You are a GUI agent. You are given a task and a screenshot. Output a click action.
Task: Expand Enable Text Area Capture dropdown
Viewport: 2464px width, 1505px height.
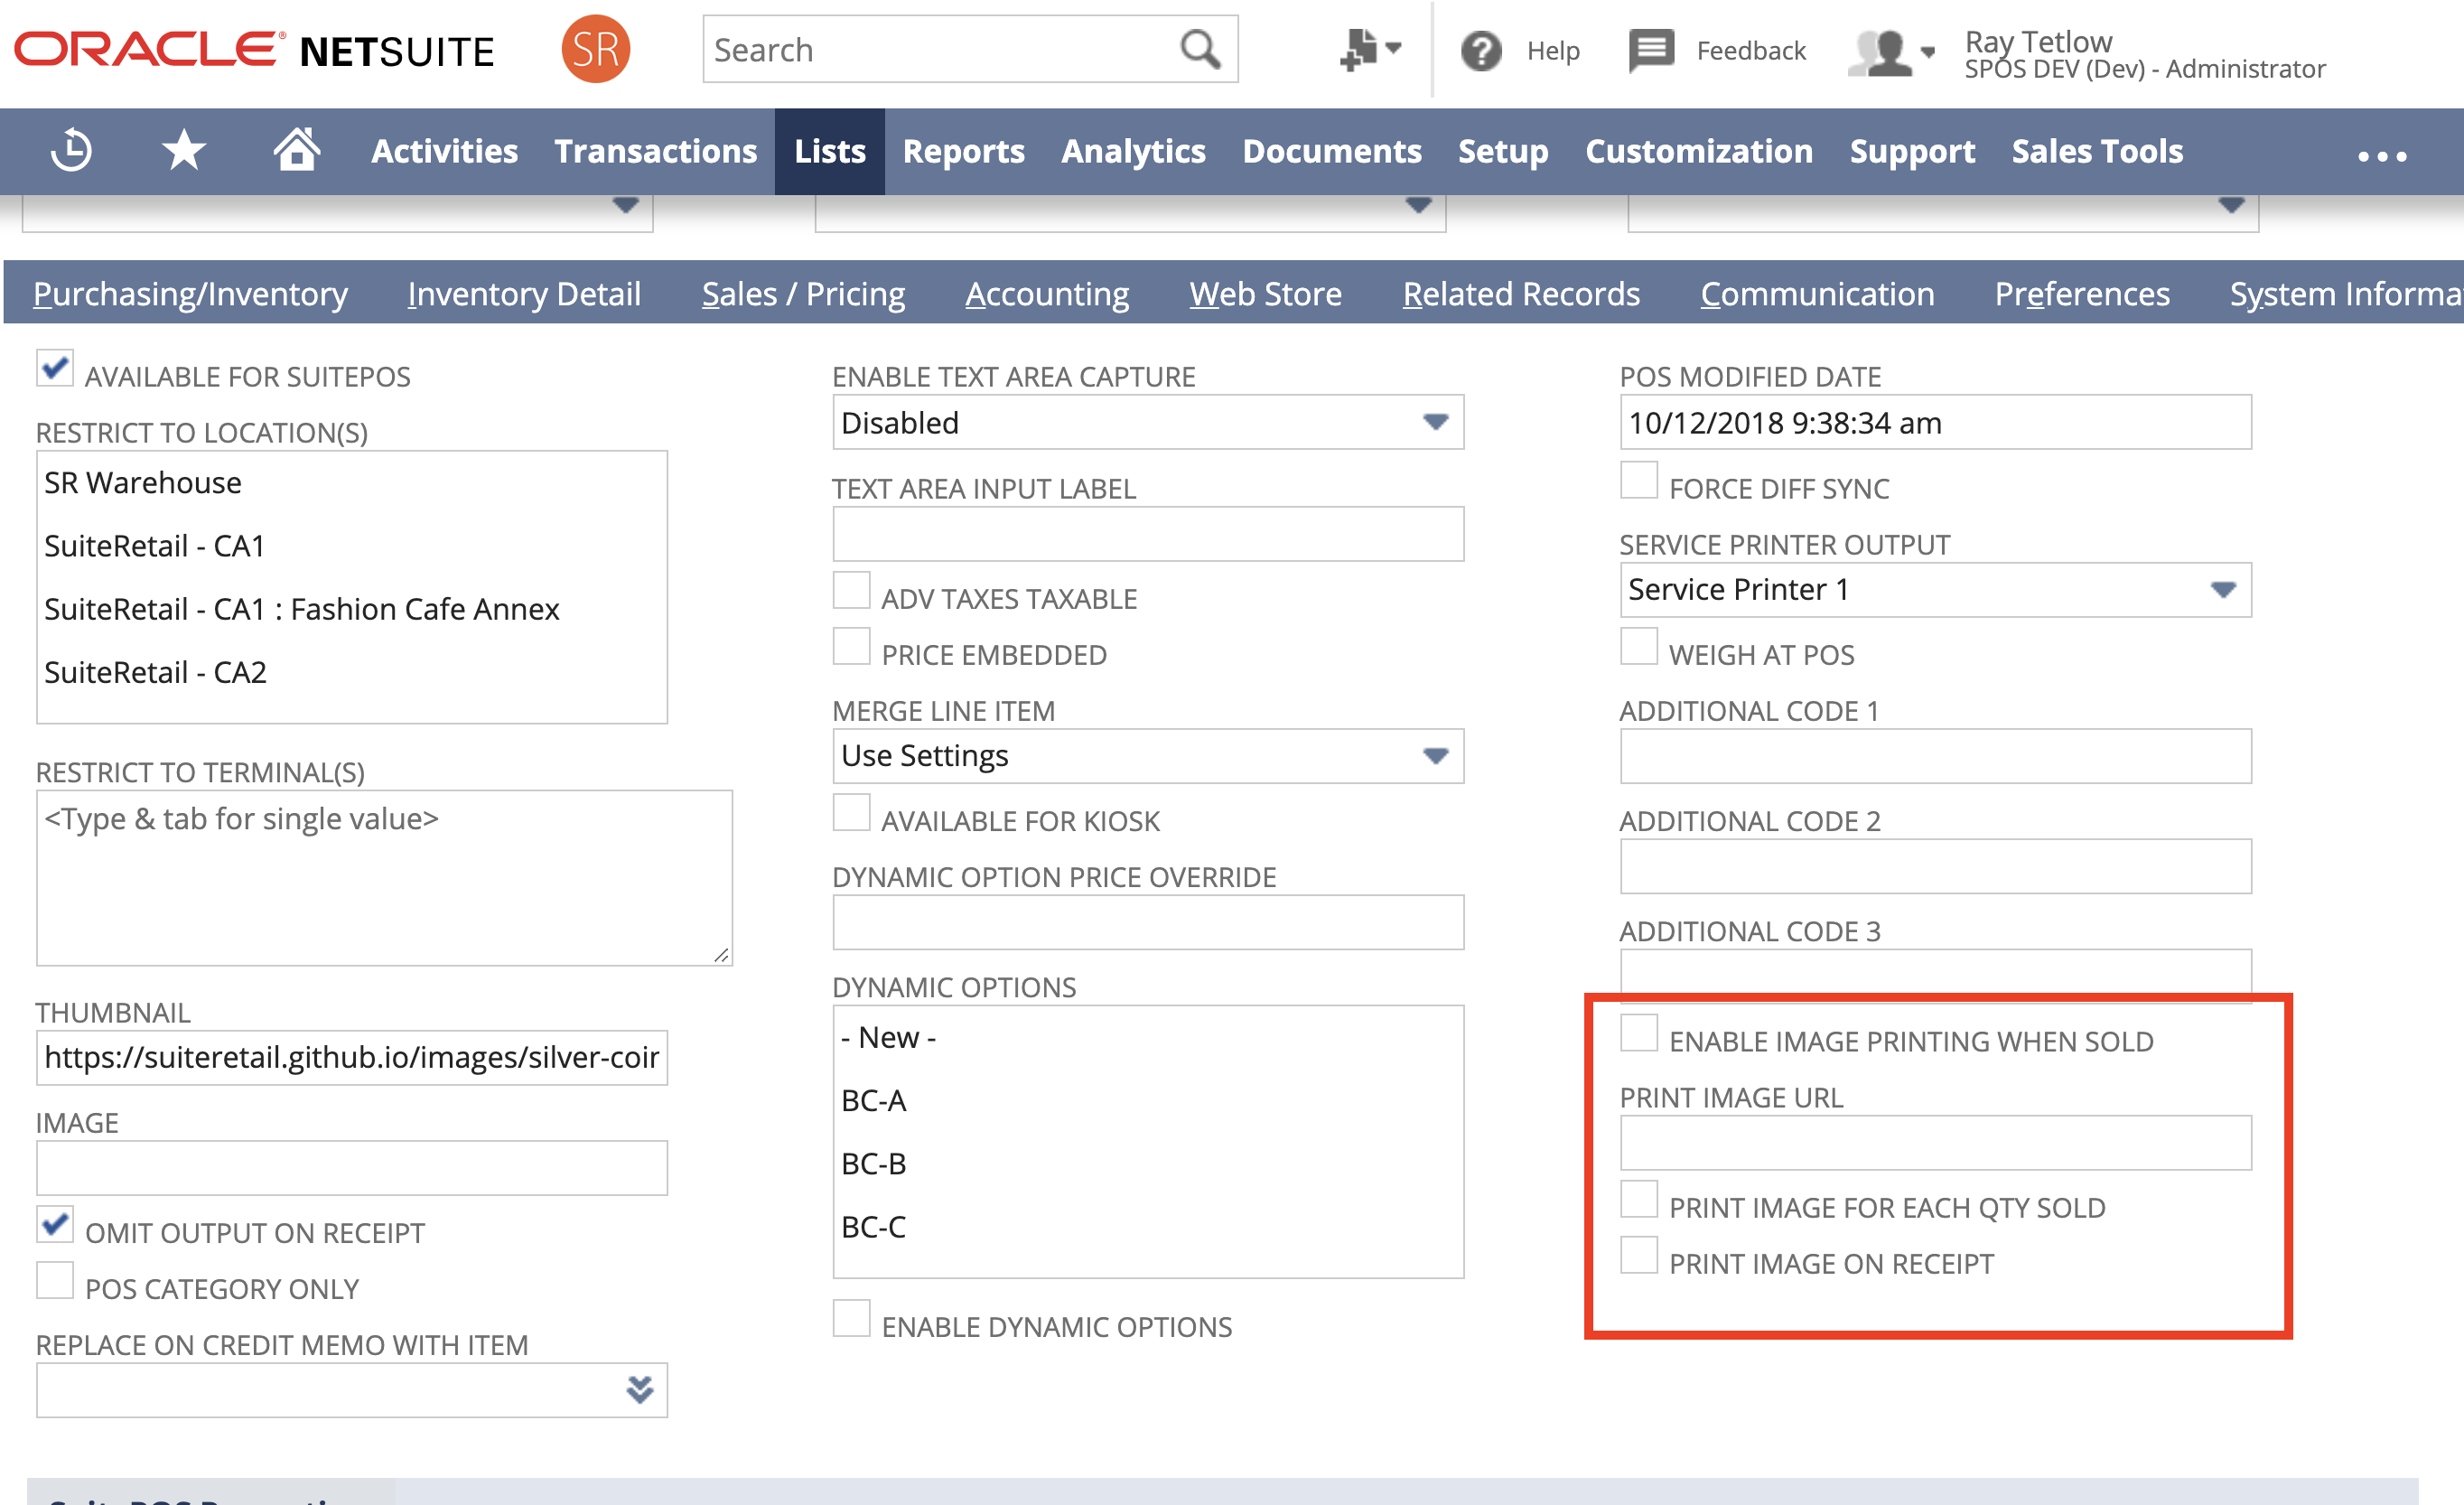pyautogui.click(x=1436, y=423)
